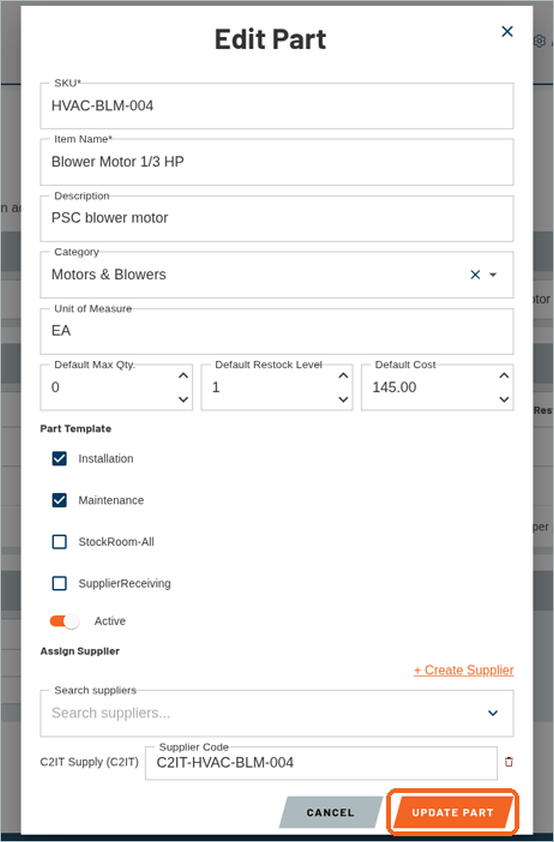Click the Description field
Viewport: 554px width, 842px height.
277,219
